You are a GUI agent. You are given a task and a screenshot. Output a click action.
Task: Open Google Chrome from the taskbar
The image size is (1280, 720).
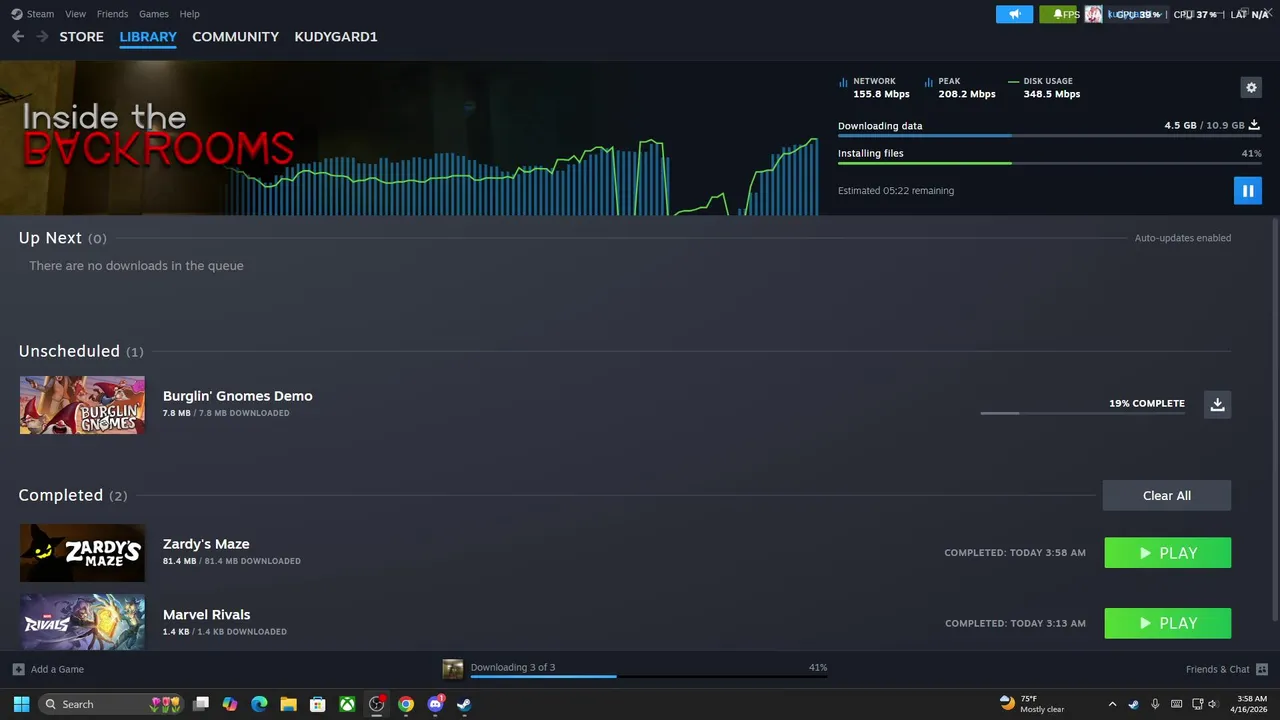[405, 704]
